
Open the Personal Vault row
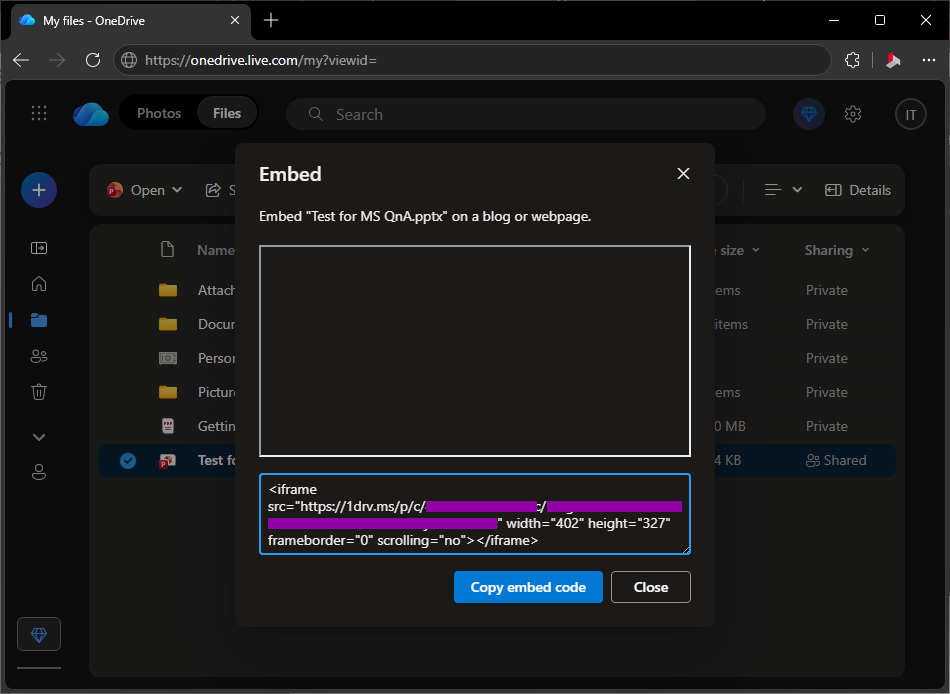pos(497,358)
